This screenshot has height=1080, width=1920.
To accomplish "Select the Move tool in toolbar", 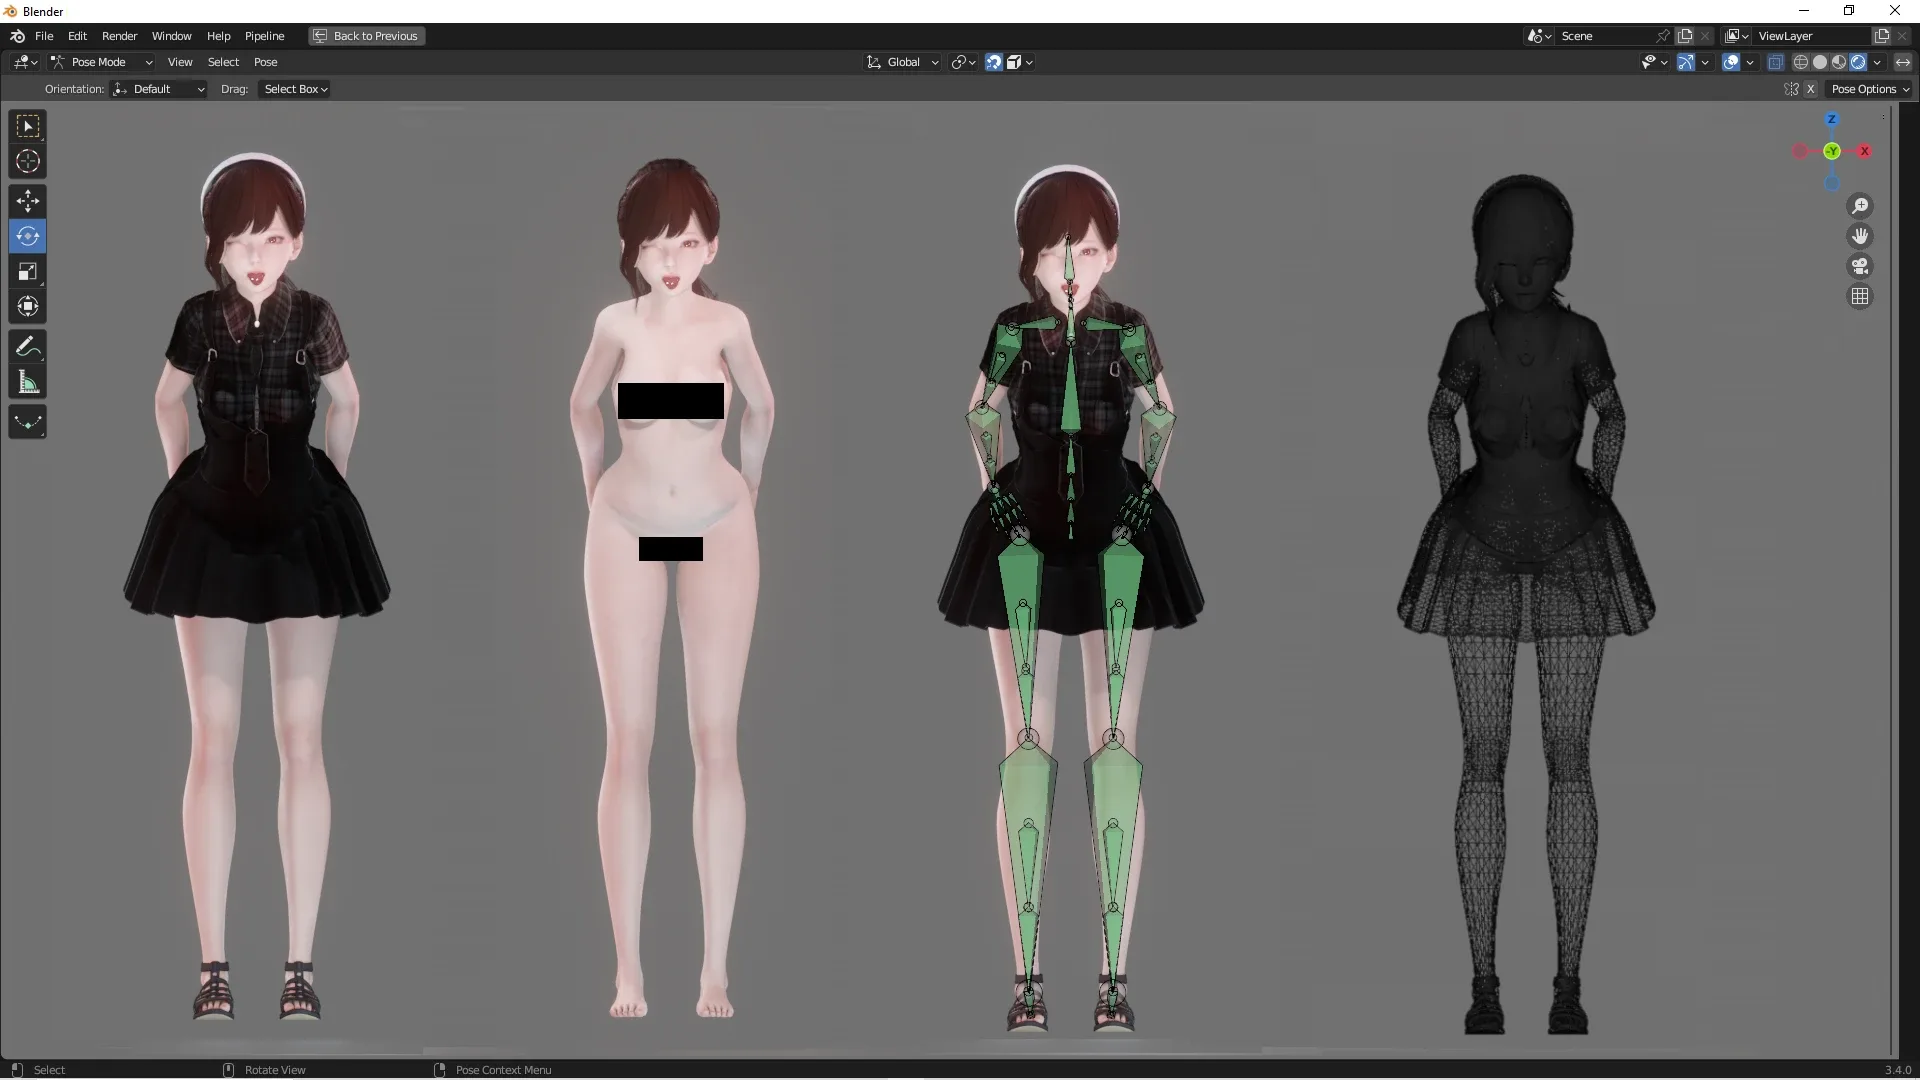I will (26, 198).
